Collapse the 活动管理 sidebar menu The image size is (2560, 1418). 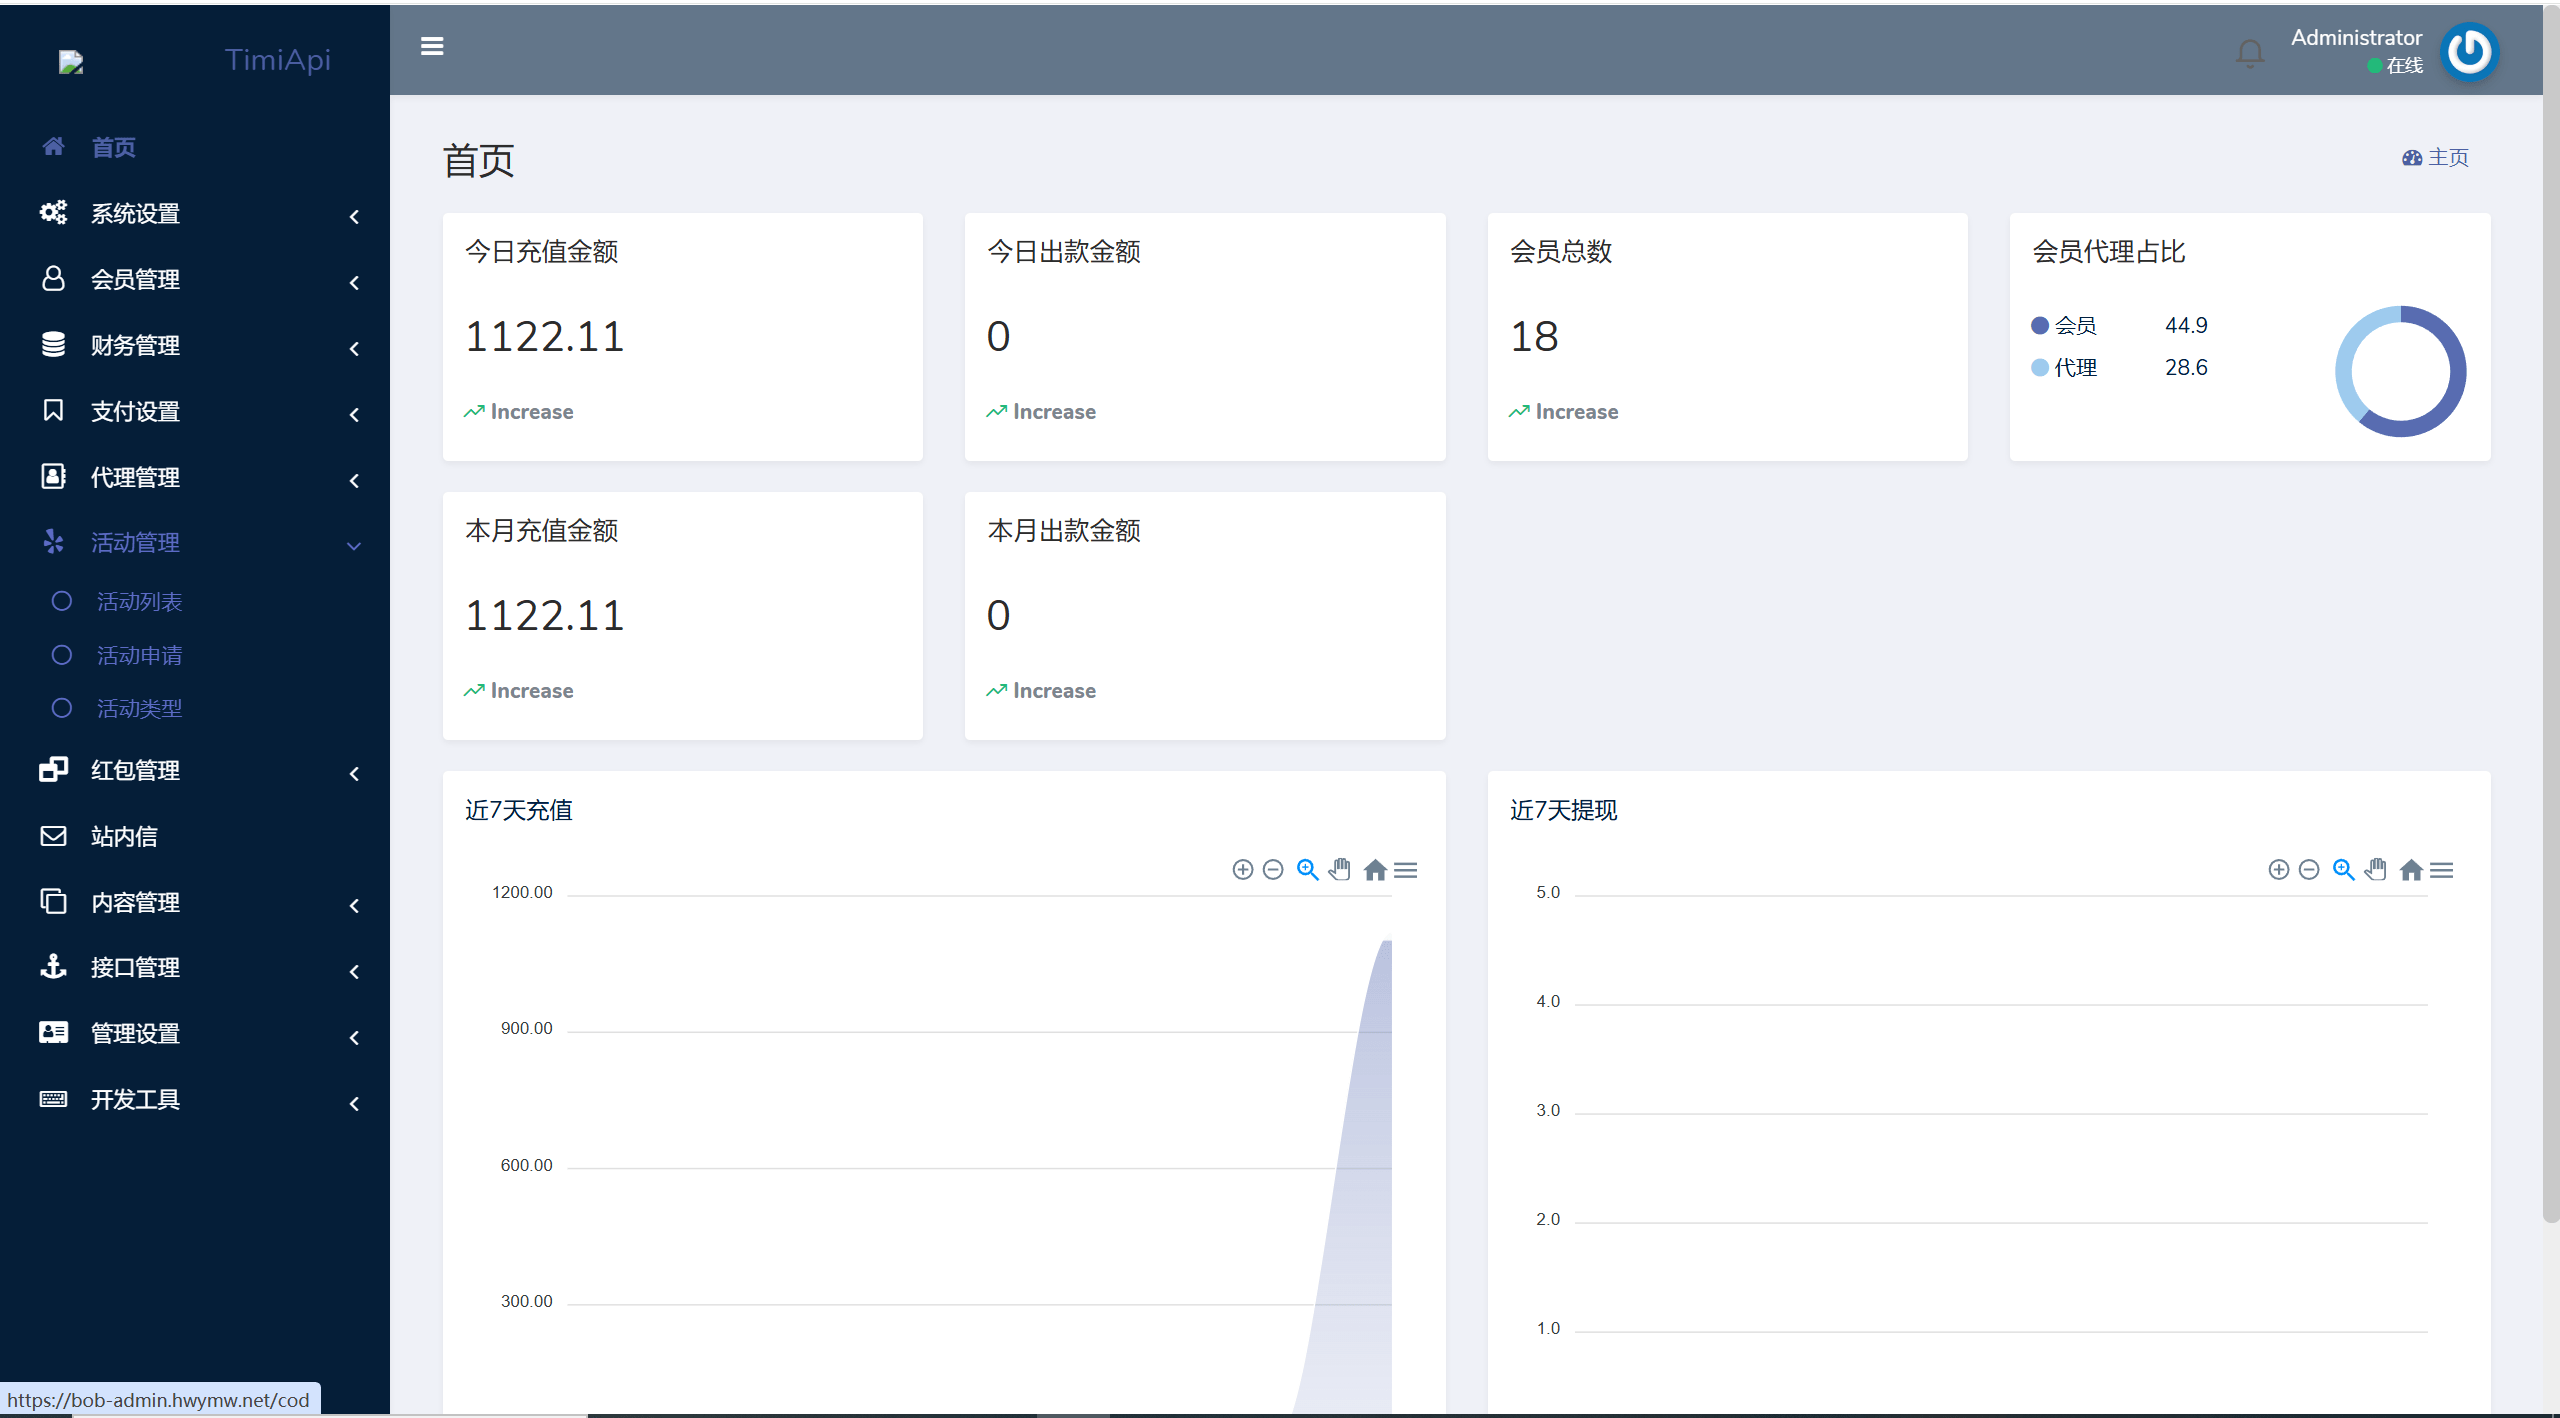click(x=135, y=543)
